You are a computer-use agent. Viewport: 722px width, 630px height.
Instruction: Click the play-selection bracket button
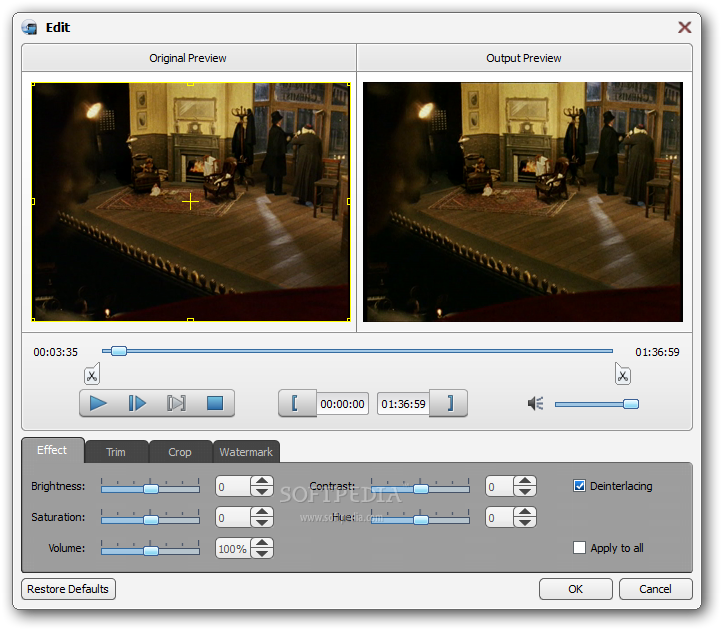176,403
